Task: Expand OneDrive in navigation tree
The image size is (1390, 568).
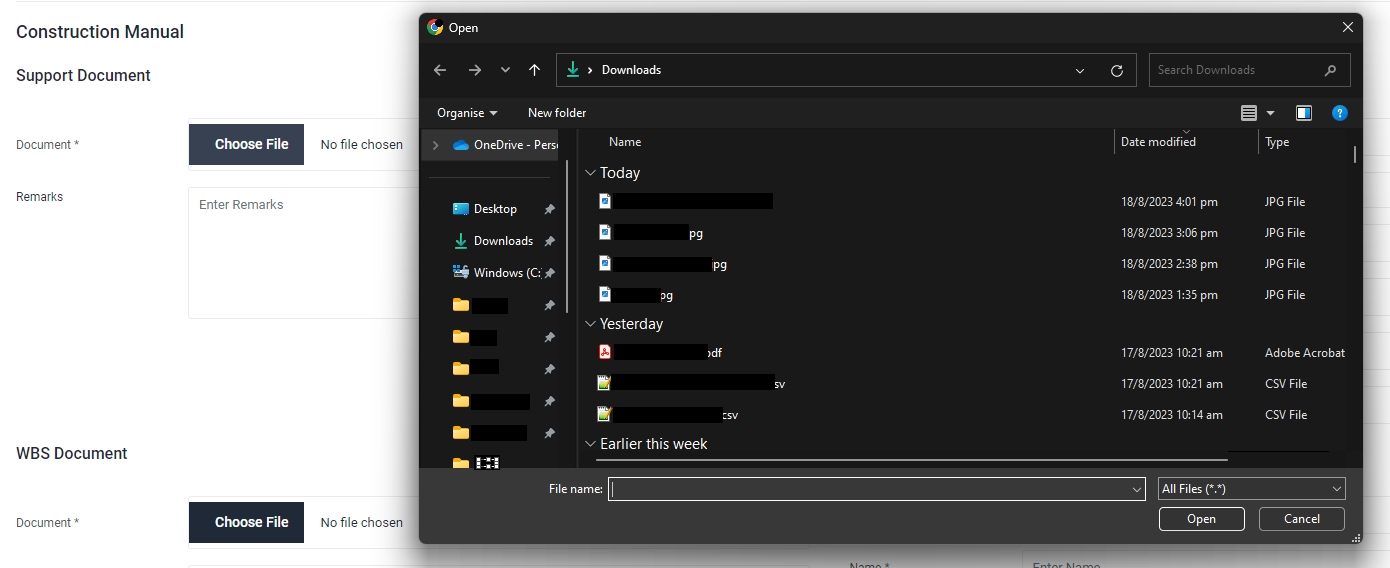Action: (435, 145)
